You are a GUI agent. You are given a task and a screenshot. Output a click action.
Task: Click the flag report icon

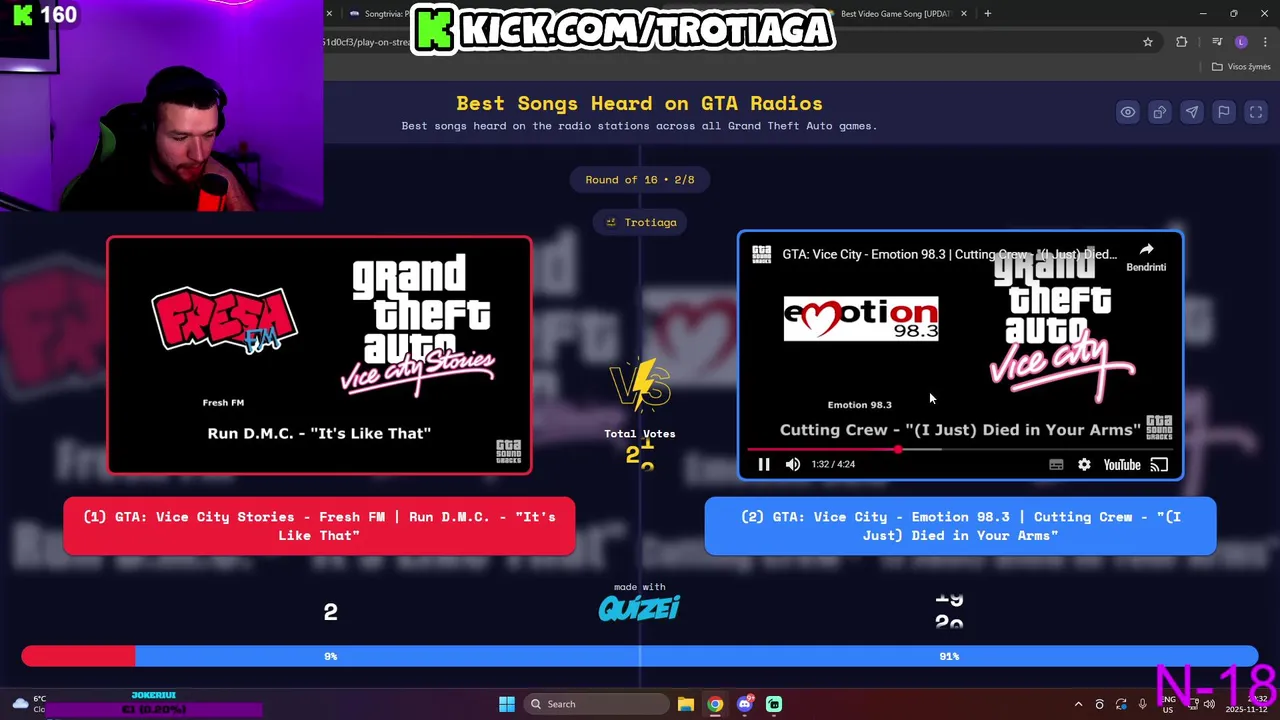1223,112
